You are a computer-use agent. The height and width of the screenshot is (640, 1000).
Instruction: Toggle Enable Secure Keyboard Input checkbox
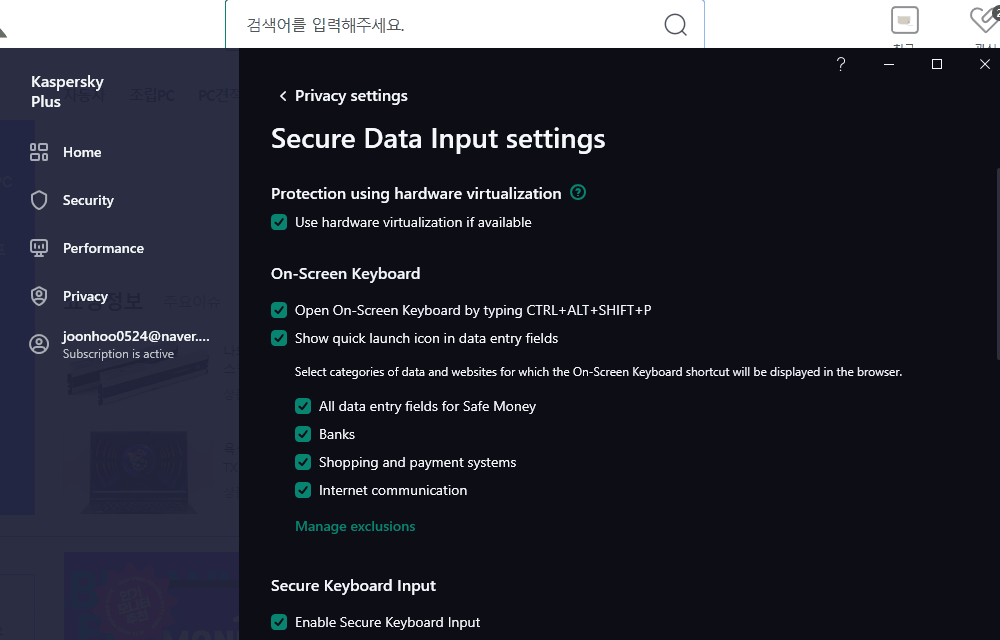[x=280, y=622]
